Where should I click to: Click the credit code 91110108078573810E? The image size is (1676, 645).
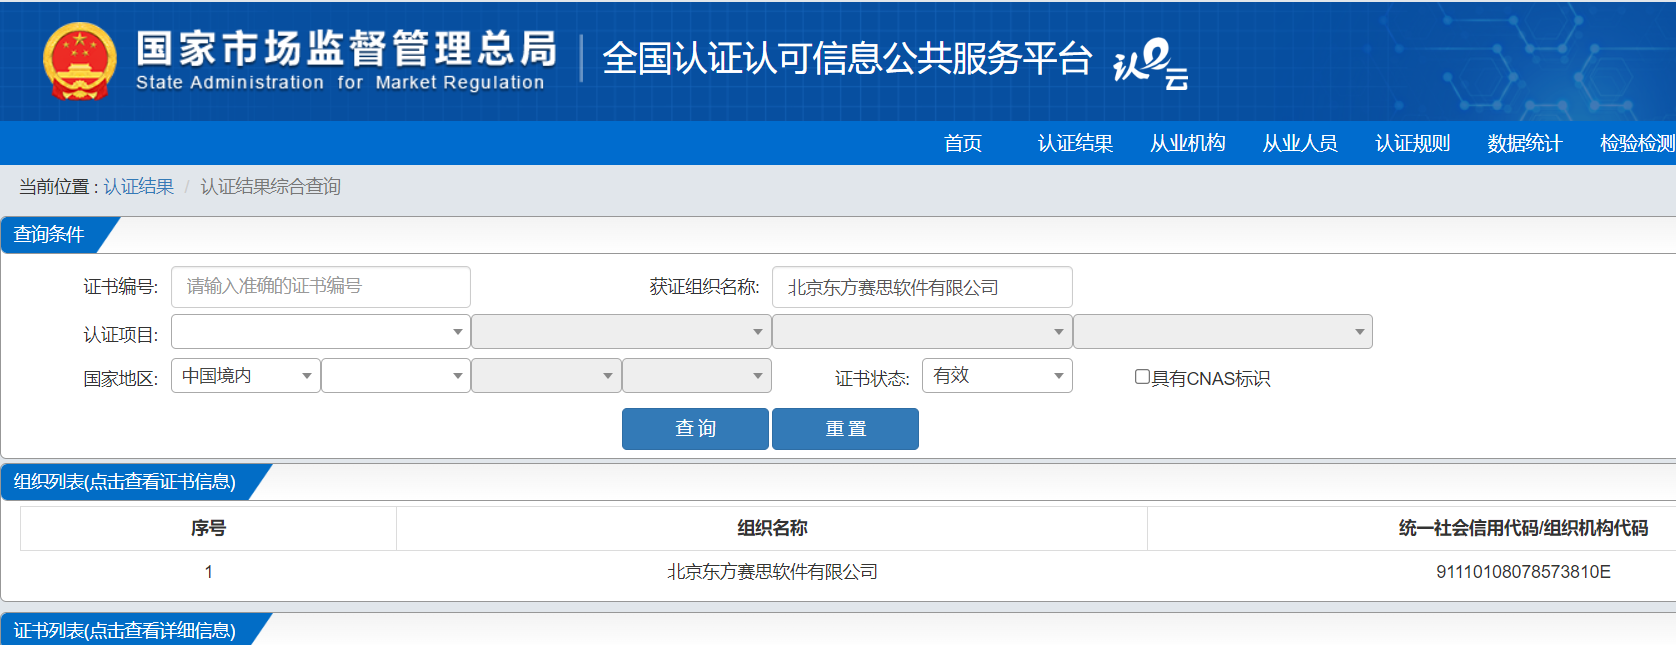1523,572
